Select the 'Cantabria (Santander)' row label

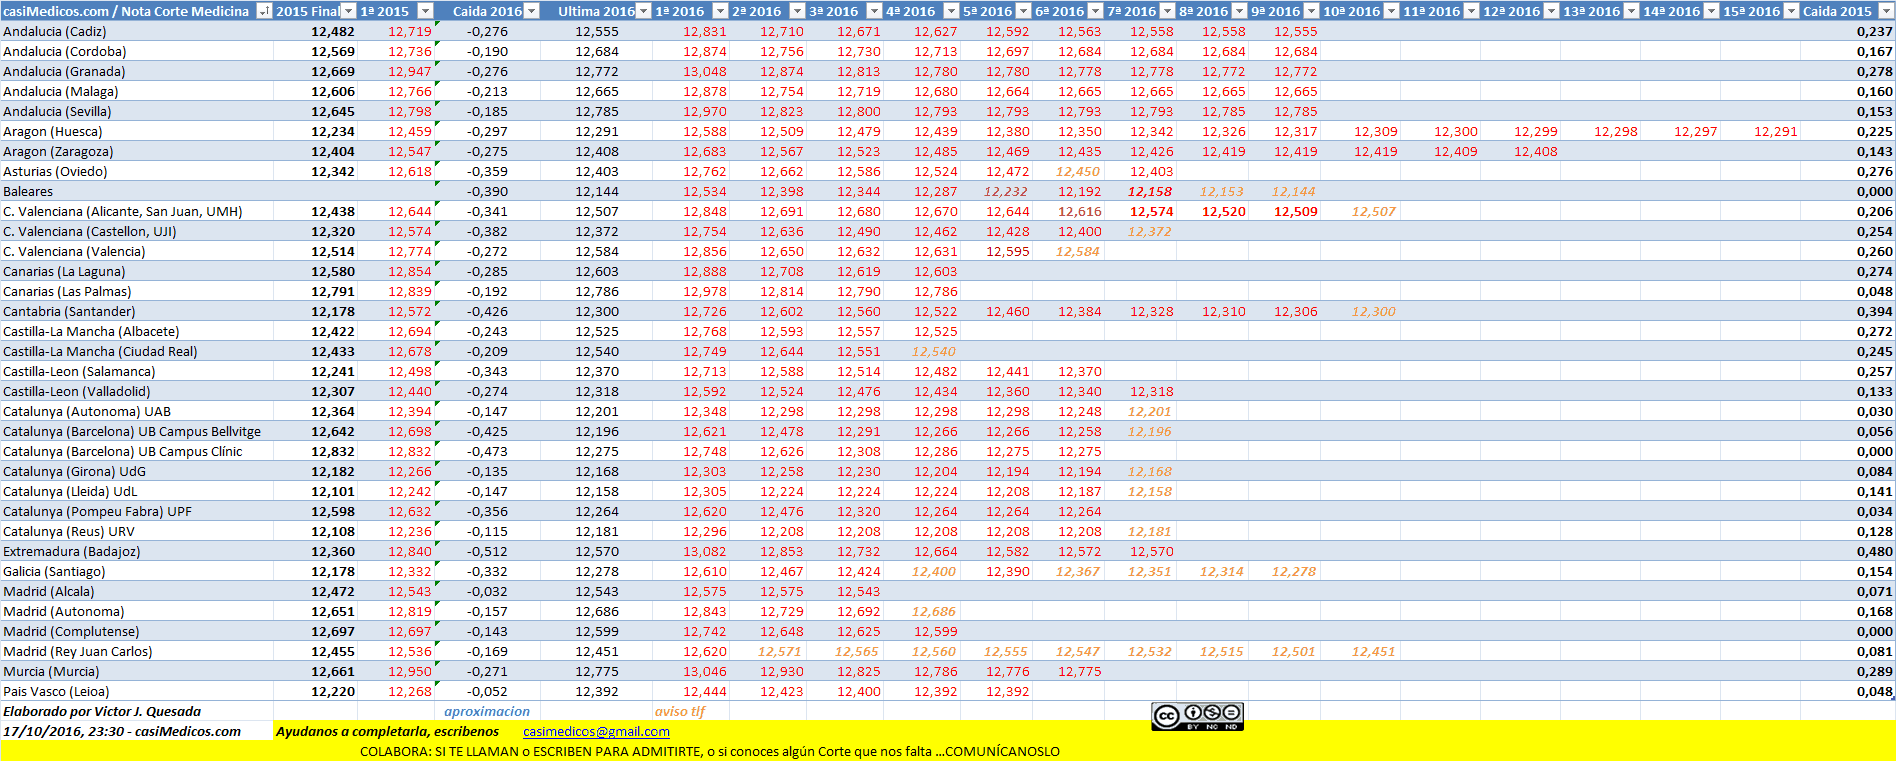click(69, 311)
